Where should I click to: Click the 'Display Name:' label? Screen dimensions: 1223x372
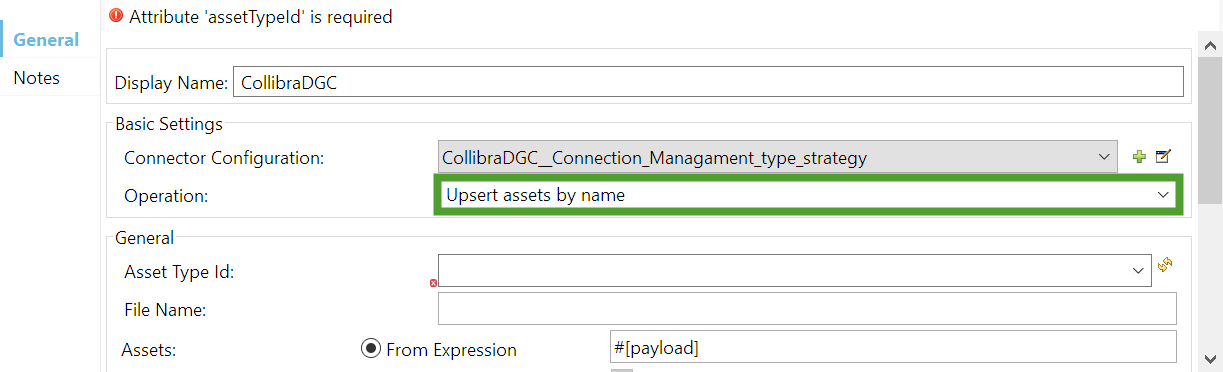pyautogui.click(x=172, y=84)
